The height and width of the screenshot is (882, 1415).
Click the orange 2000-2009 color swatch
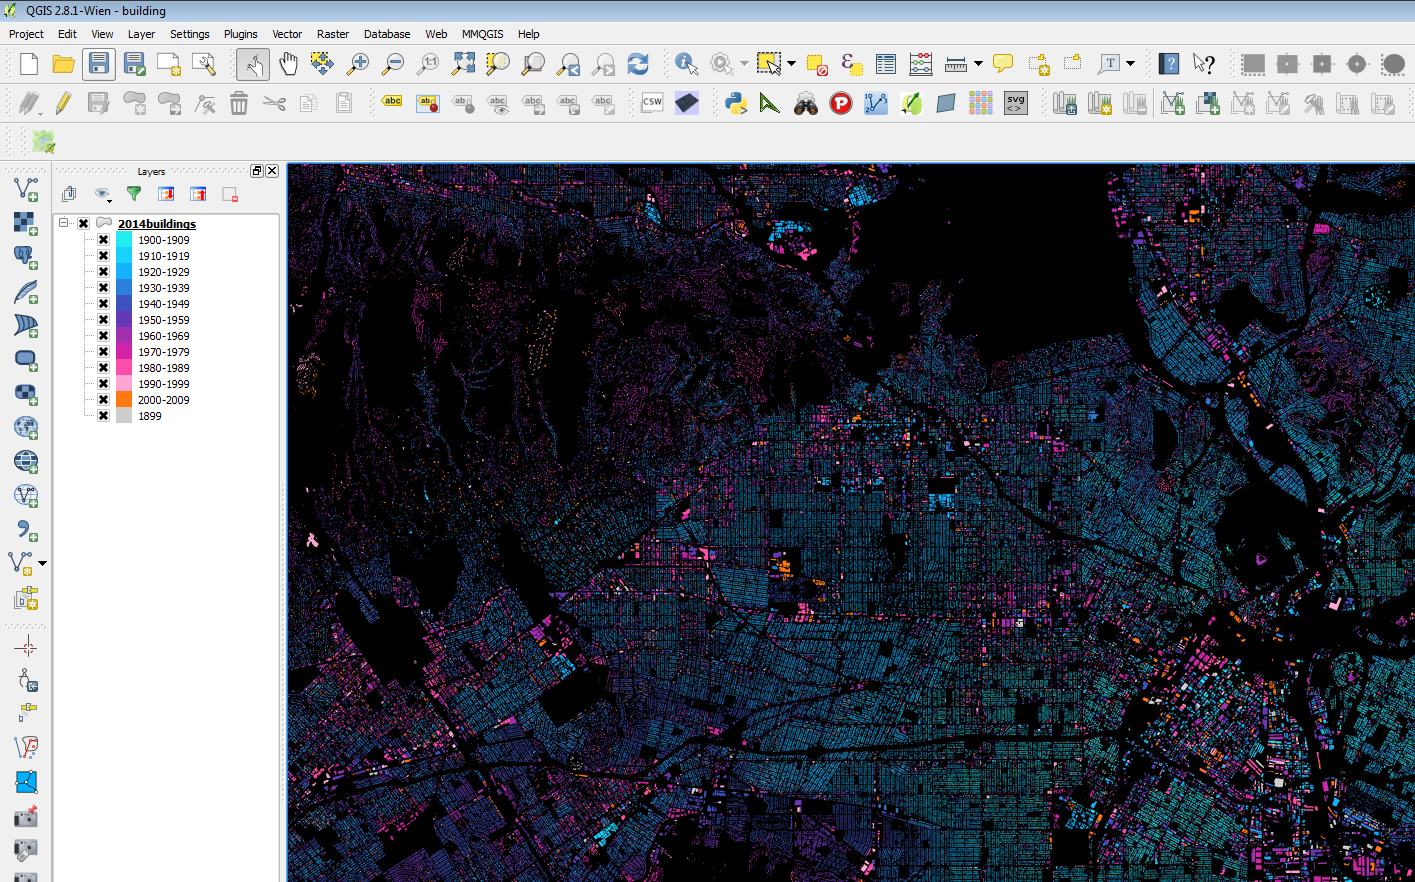[124, 400]
